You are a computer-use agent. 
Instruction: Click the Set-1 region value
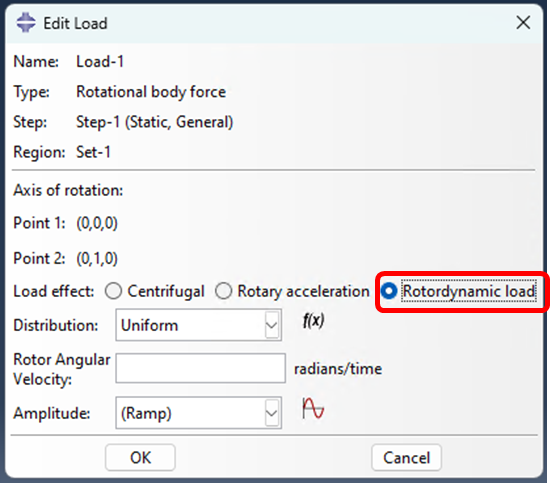point(93,152)
